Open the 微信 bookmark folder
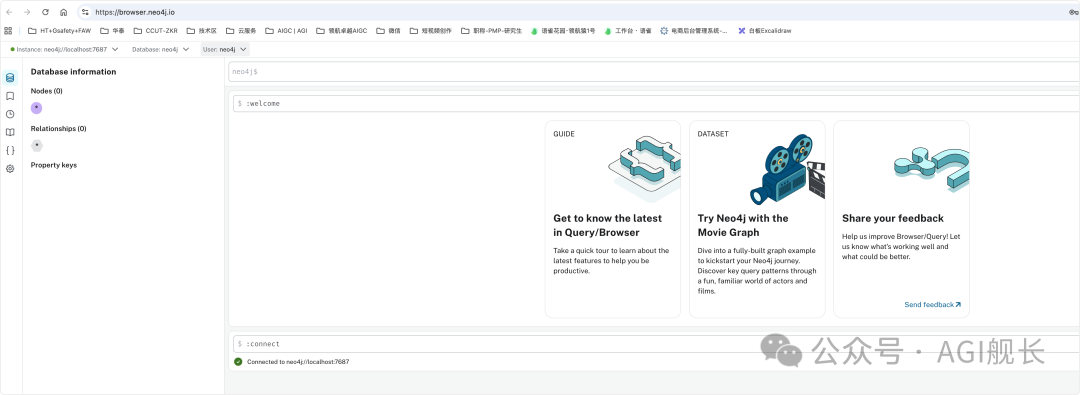Viewport: 1080px width, 395px height. coord(388,30)
